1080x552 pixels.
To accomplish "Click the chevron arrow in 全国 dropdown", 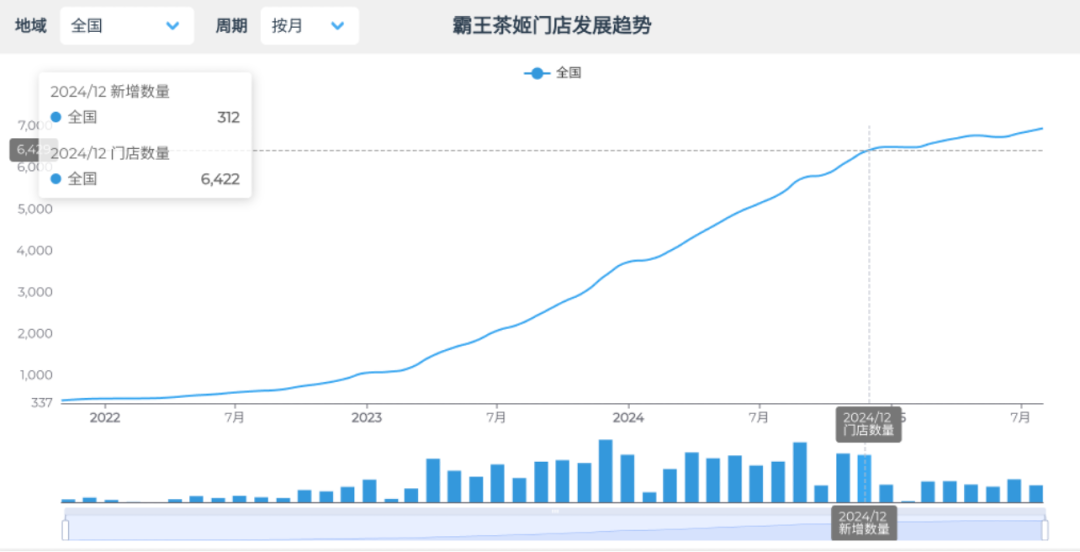I will [x=173, y=26].
